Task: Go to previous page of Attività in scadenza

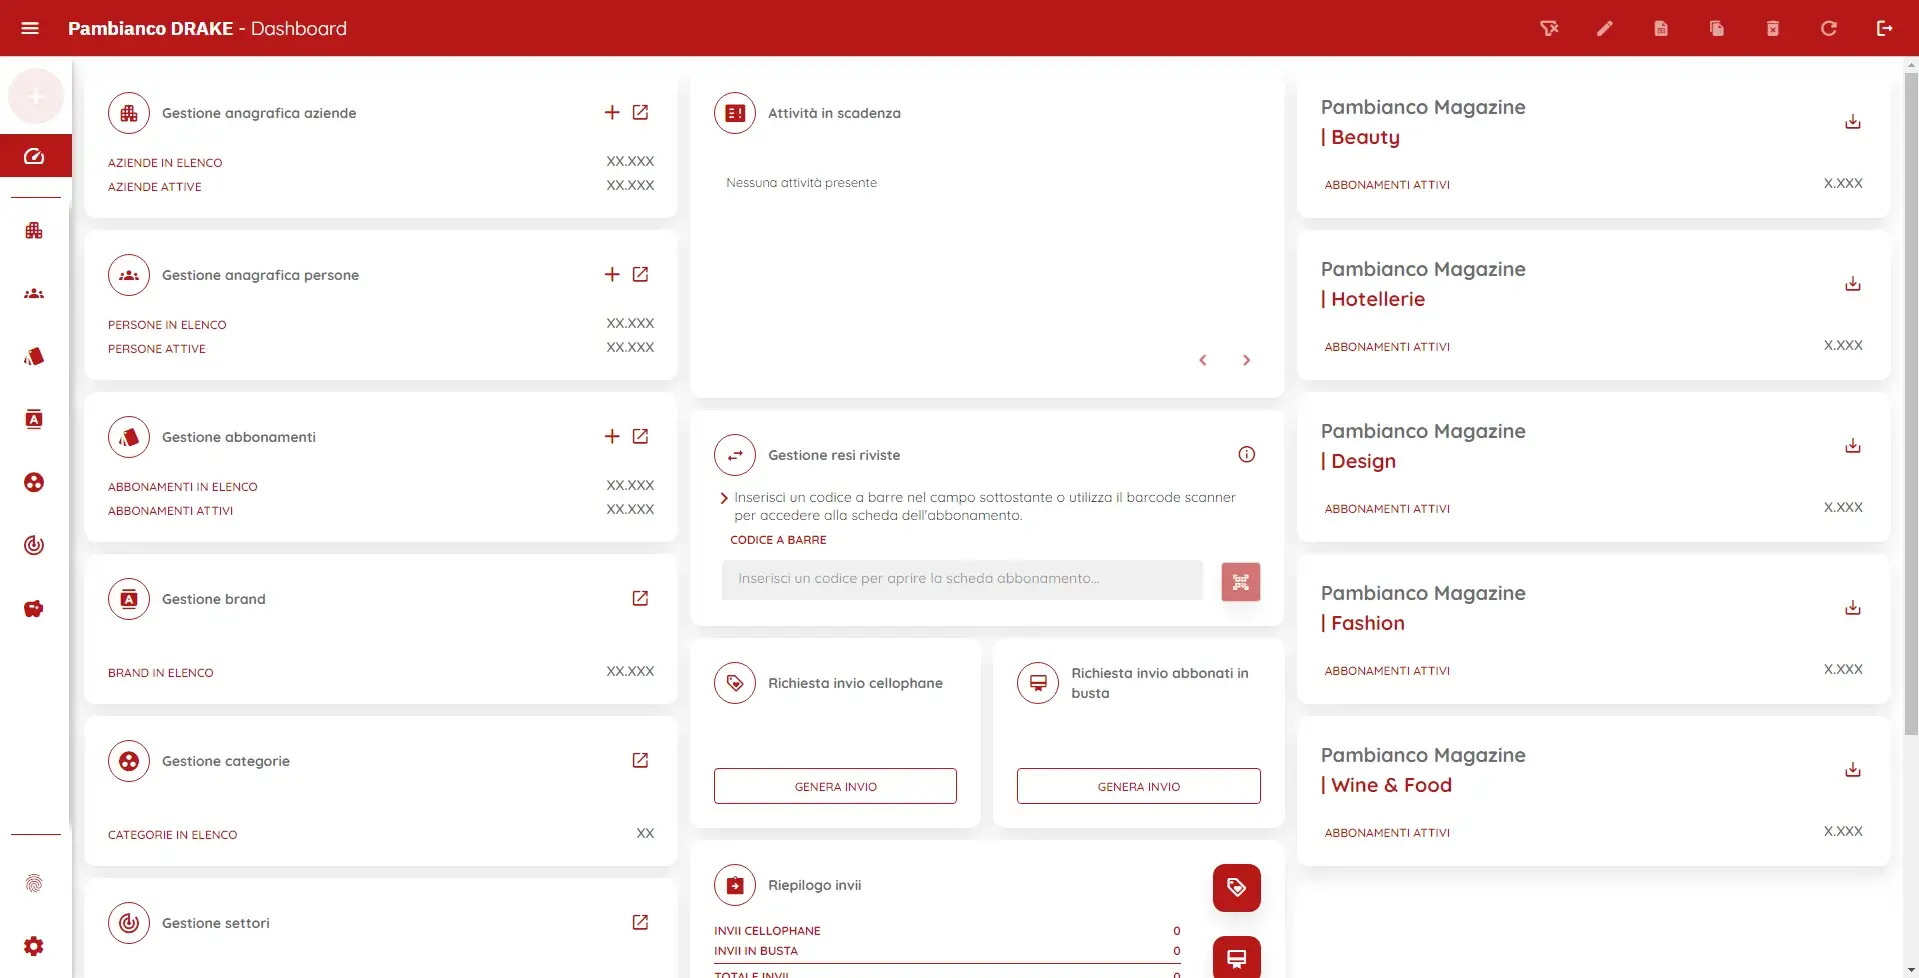Action: (x=1203, y=360)
